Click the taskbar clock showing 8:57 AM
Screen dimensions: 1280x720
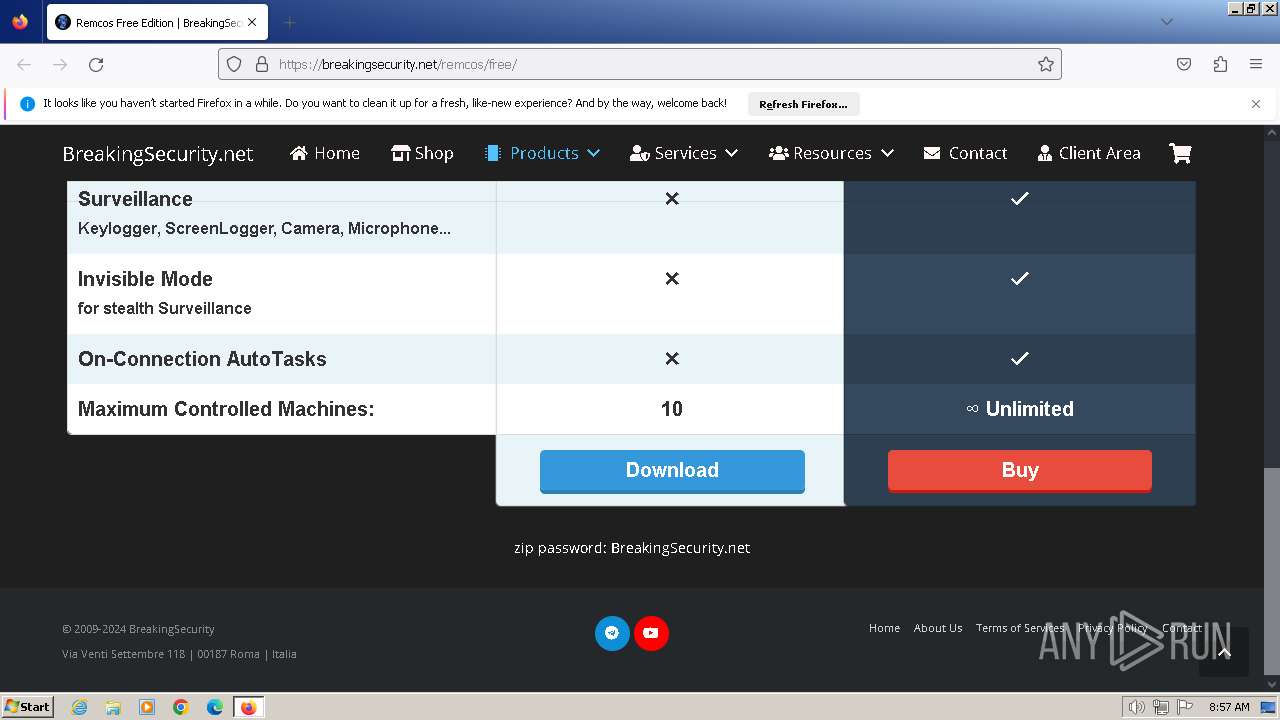pos(1229,707)
